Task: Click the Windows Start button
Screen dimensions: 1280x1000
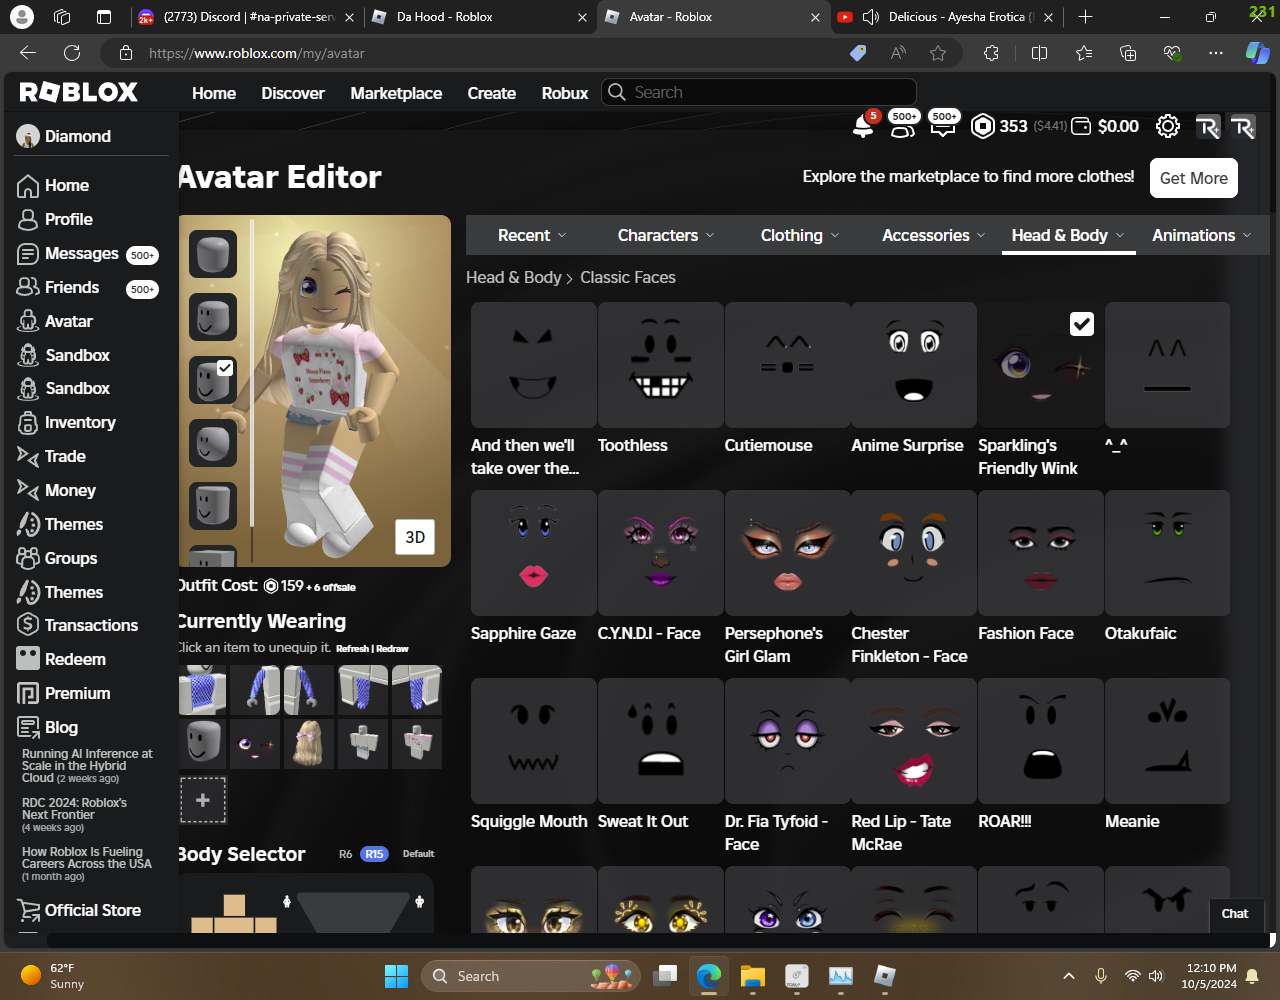Action: pos(396,976)
